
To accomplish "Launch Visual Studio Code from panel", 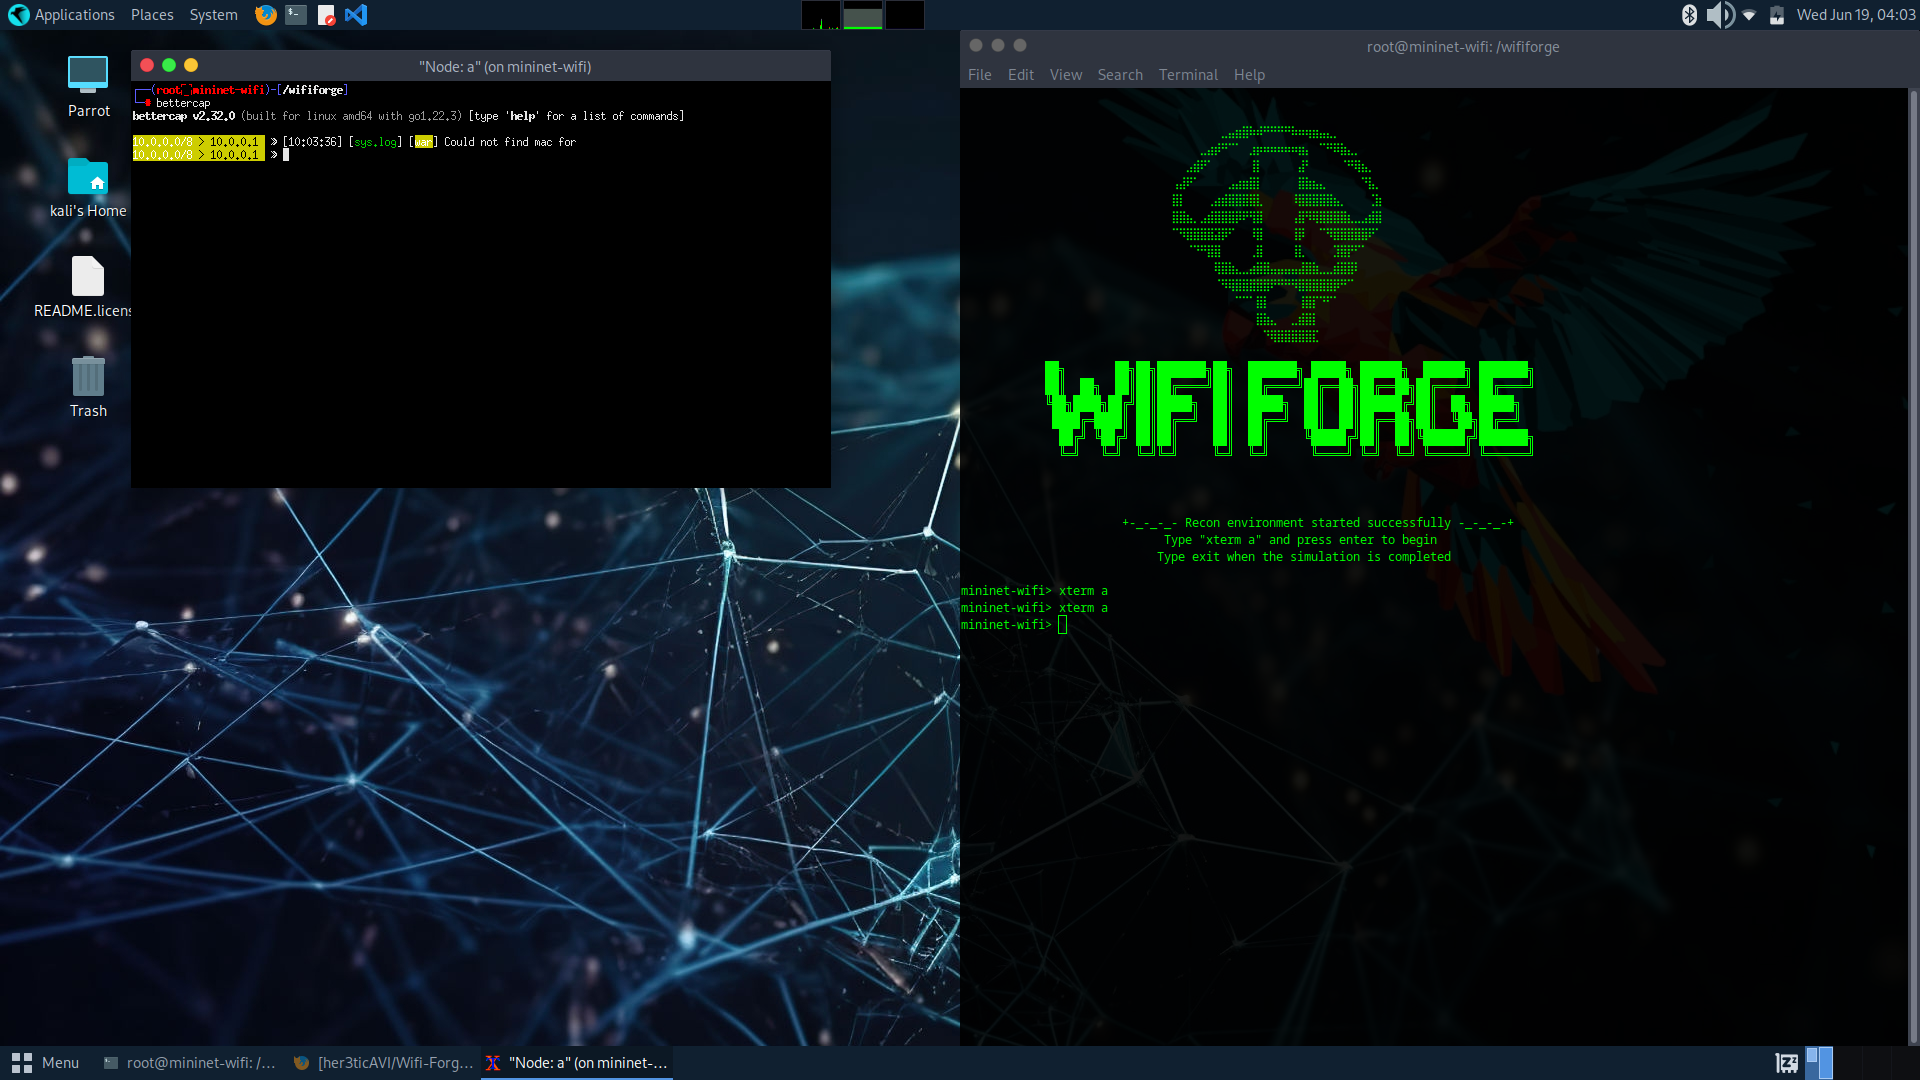I will [356, 15].
